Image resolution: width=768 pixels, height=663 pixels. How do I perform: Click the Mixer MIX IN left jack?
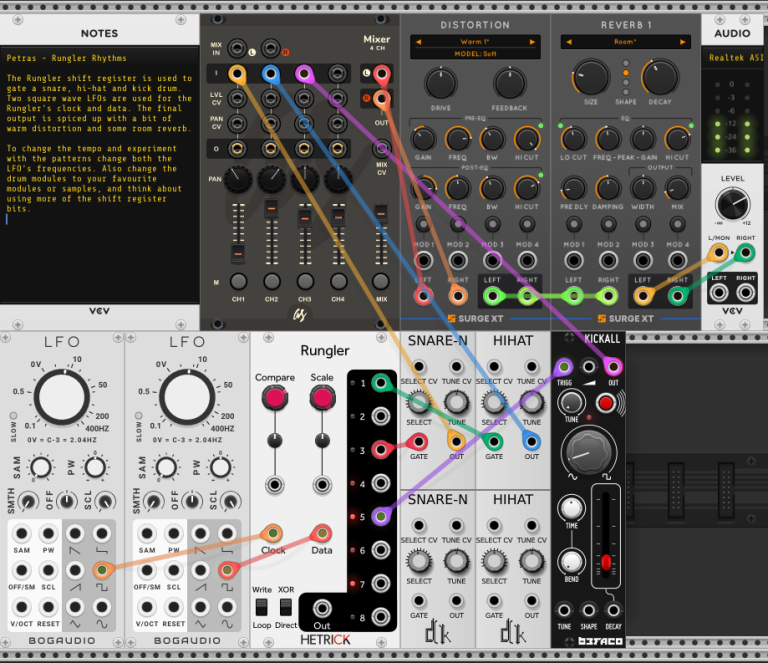(x=237, y=48)
